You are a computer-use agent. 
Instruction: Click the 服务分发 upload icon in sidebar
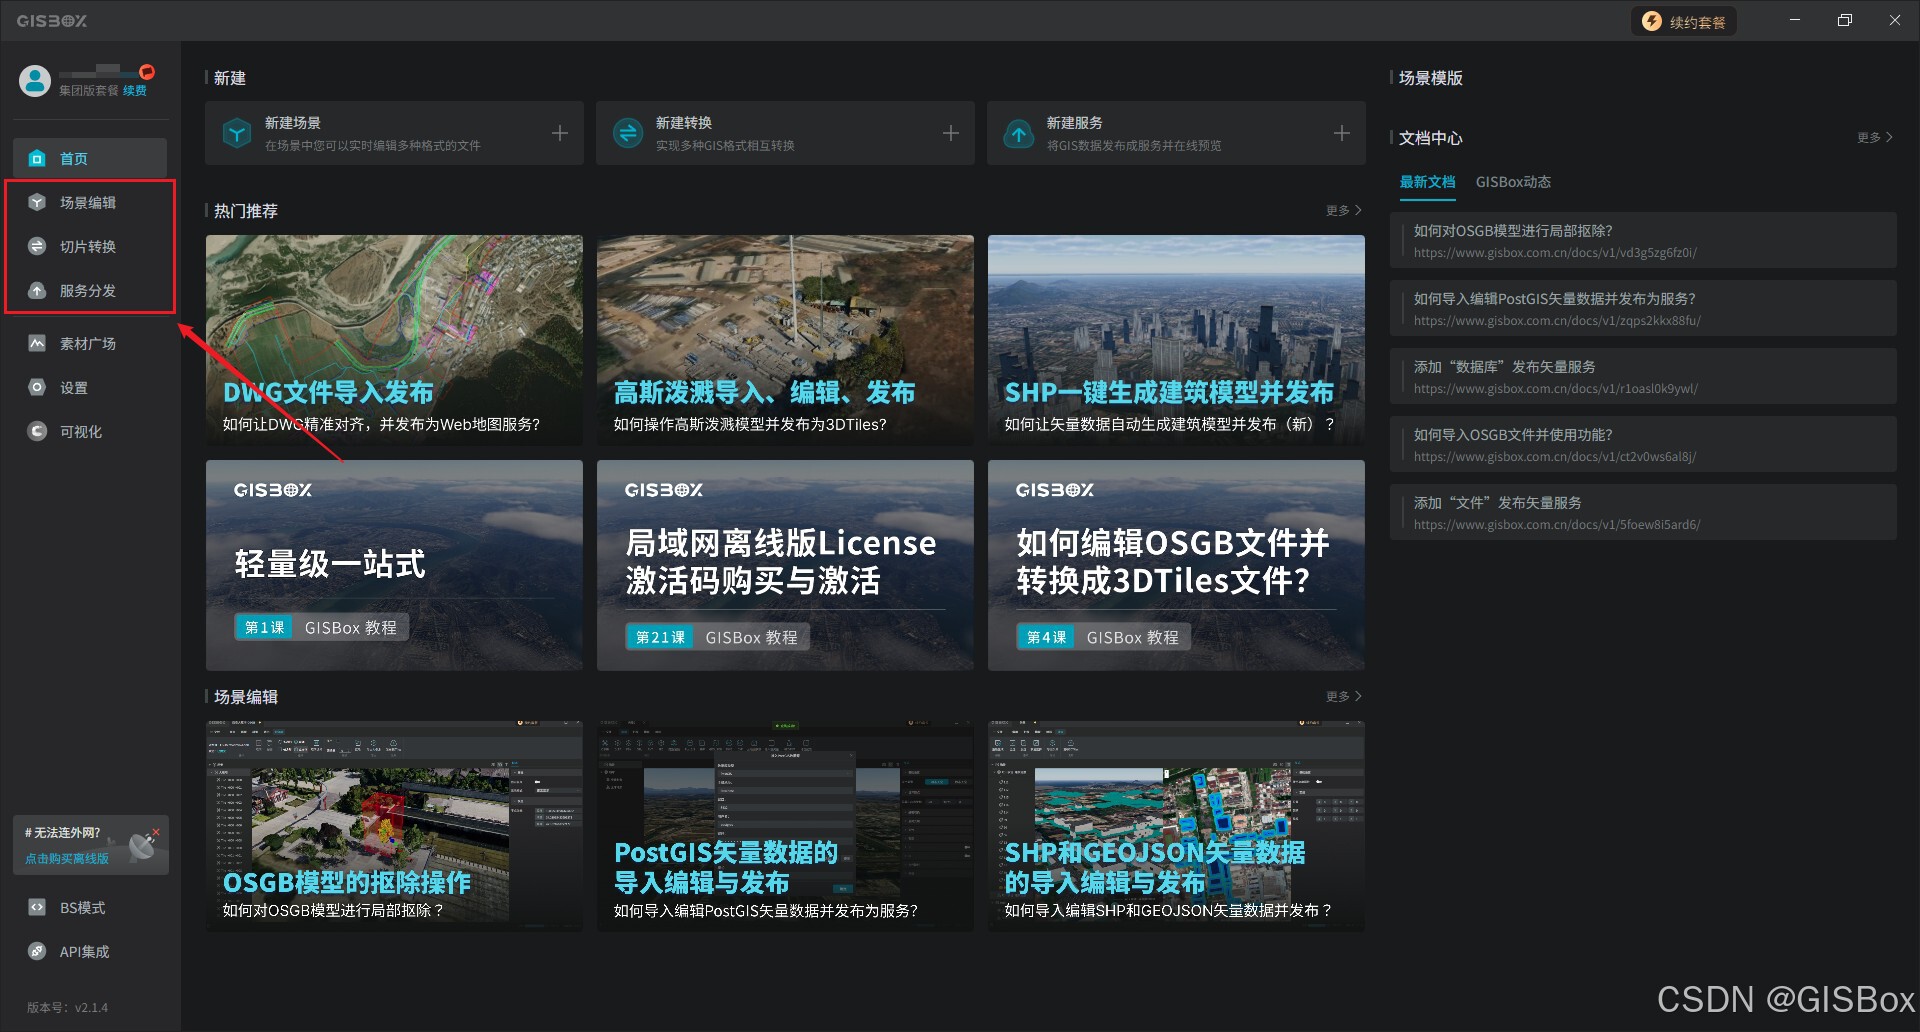click(x=37, y=290)
